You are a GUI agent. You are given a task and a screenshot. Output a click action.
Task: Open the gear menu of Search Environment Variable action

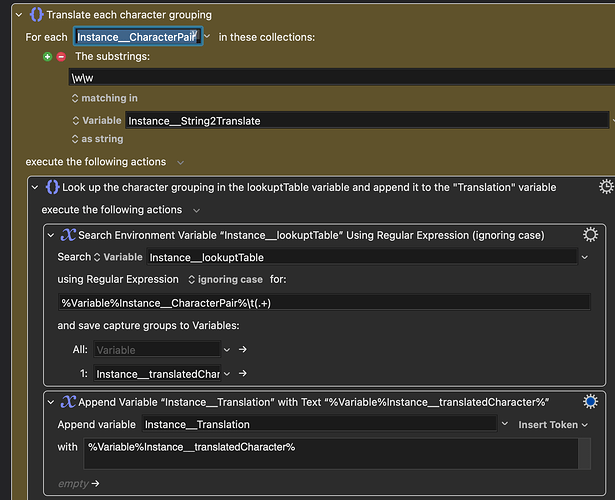coord(590,235)
